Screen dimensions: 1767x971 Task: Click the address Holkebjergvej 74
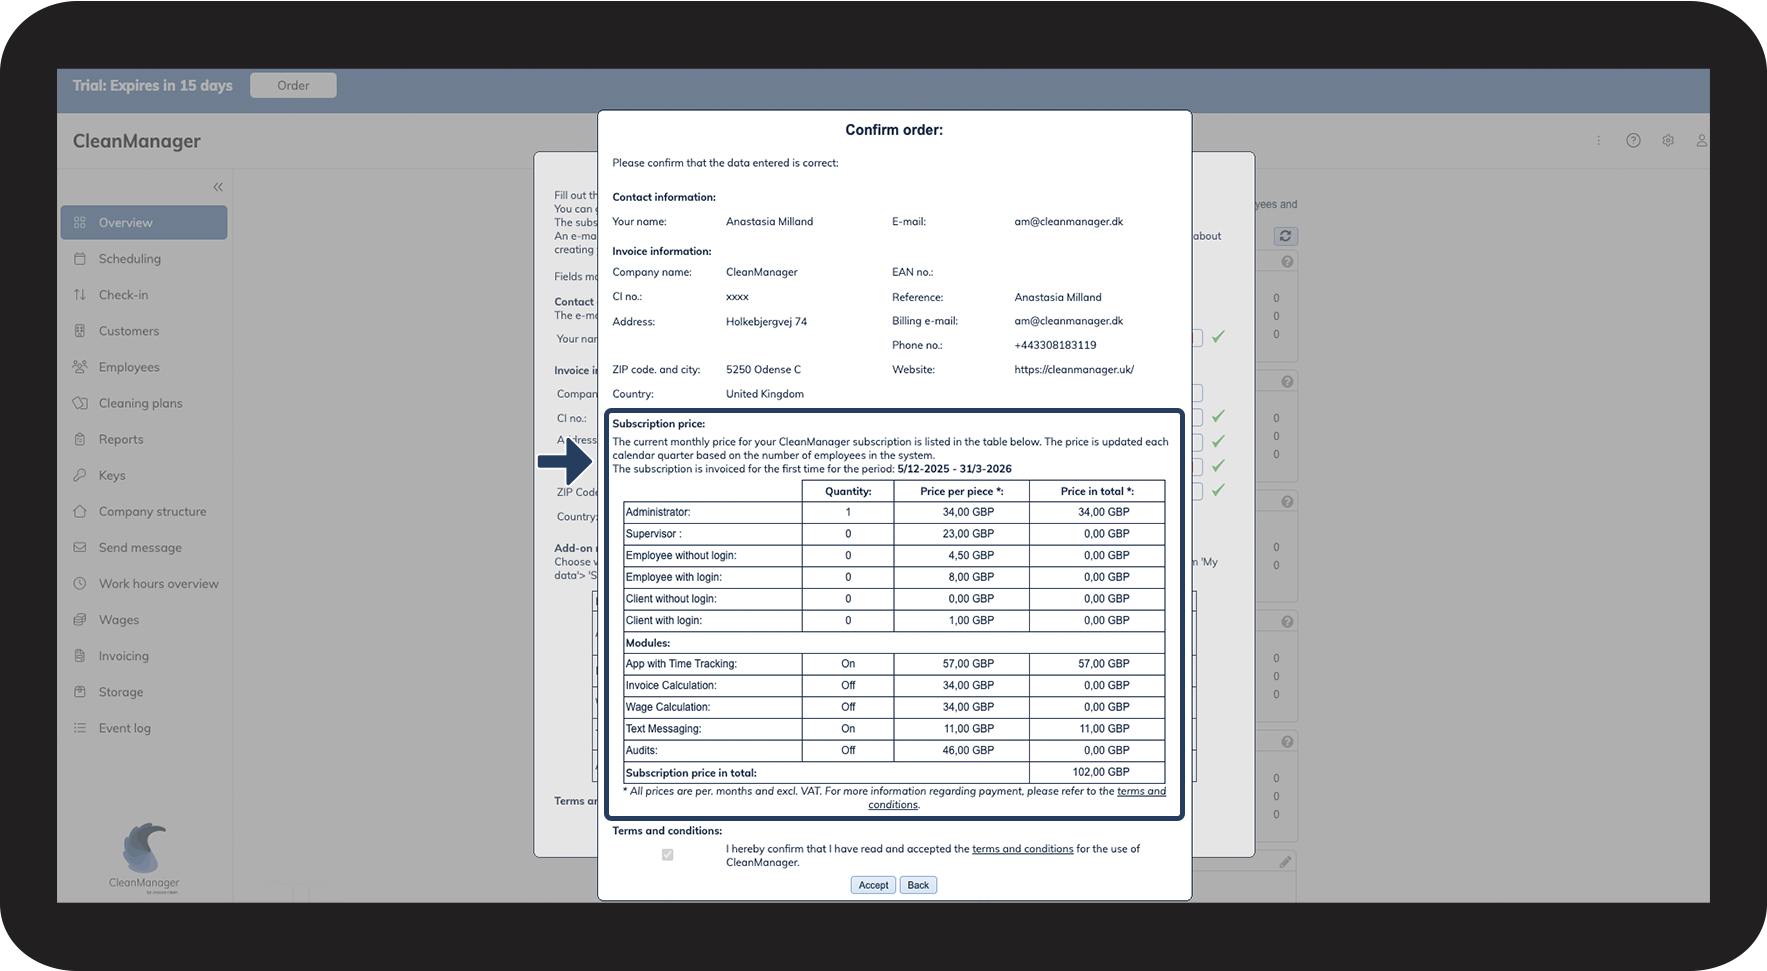pyautogui.click(x=766, y=322)
